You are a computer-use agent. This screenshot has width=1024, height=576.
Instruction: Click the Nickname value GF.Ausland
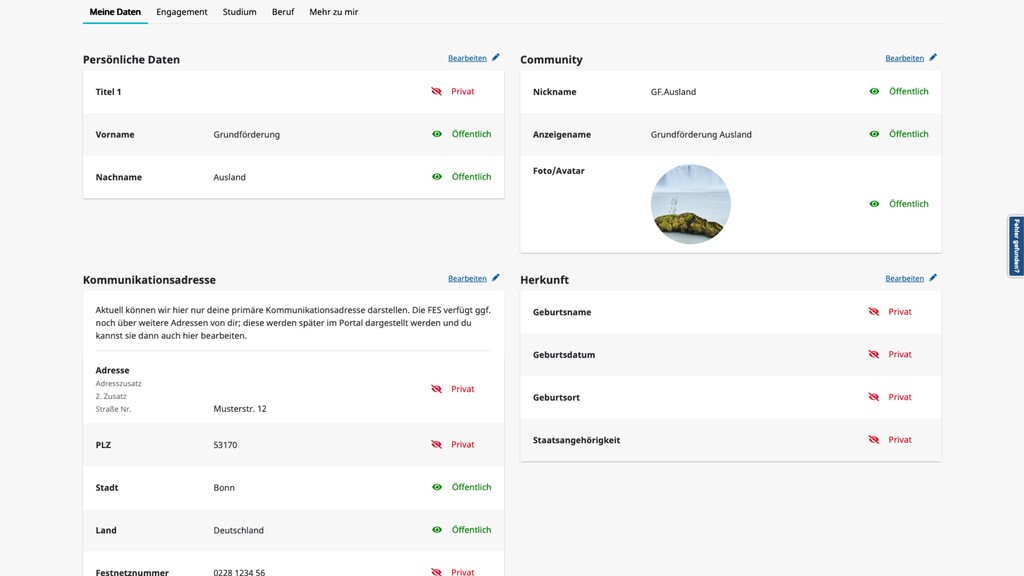pyautogui.click(x=673, y=92)
